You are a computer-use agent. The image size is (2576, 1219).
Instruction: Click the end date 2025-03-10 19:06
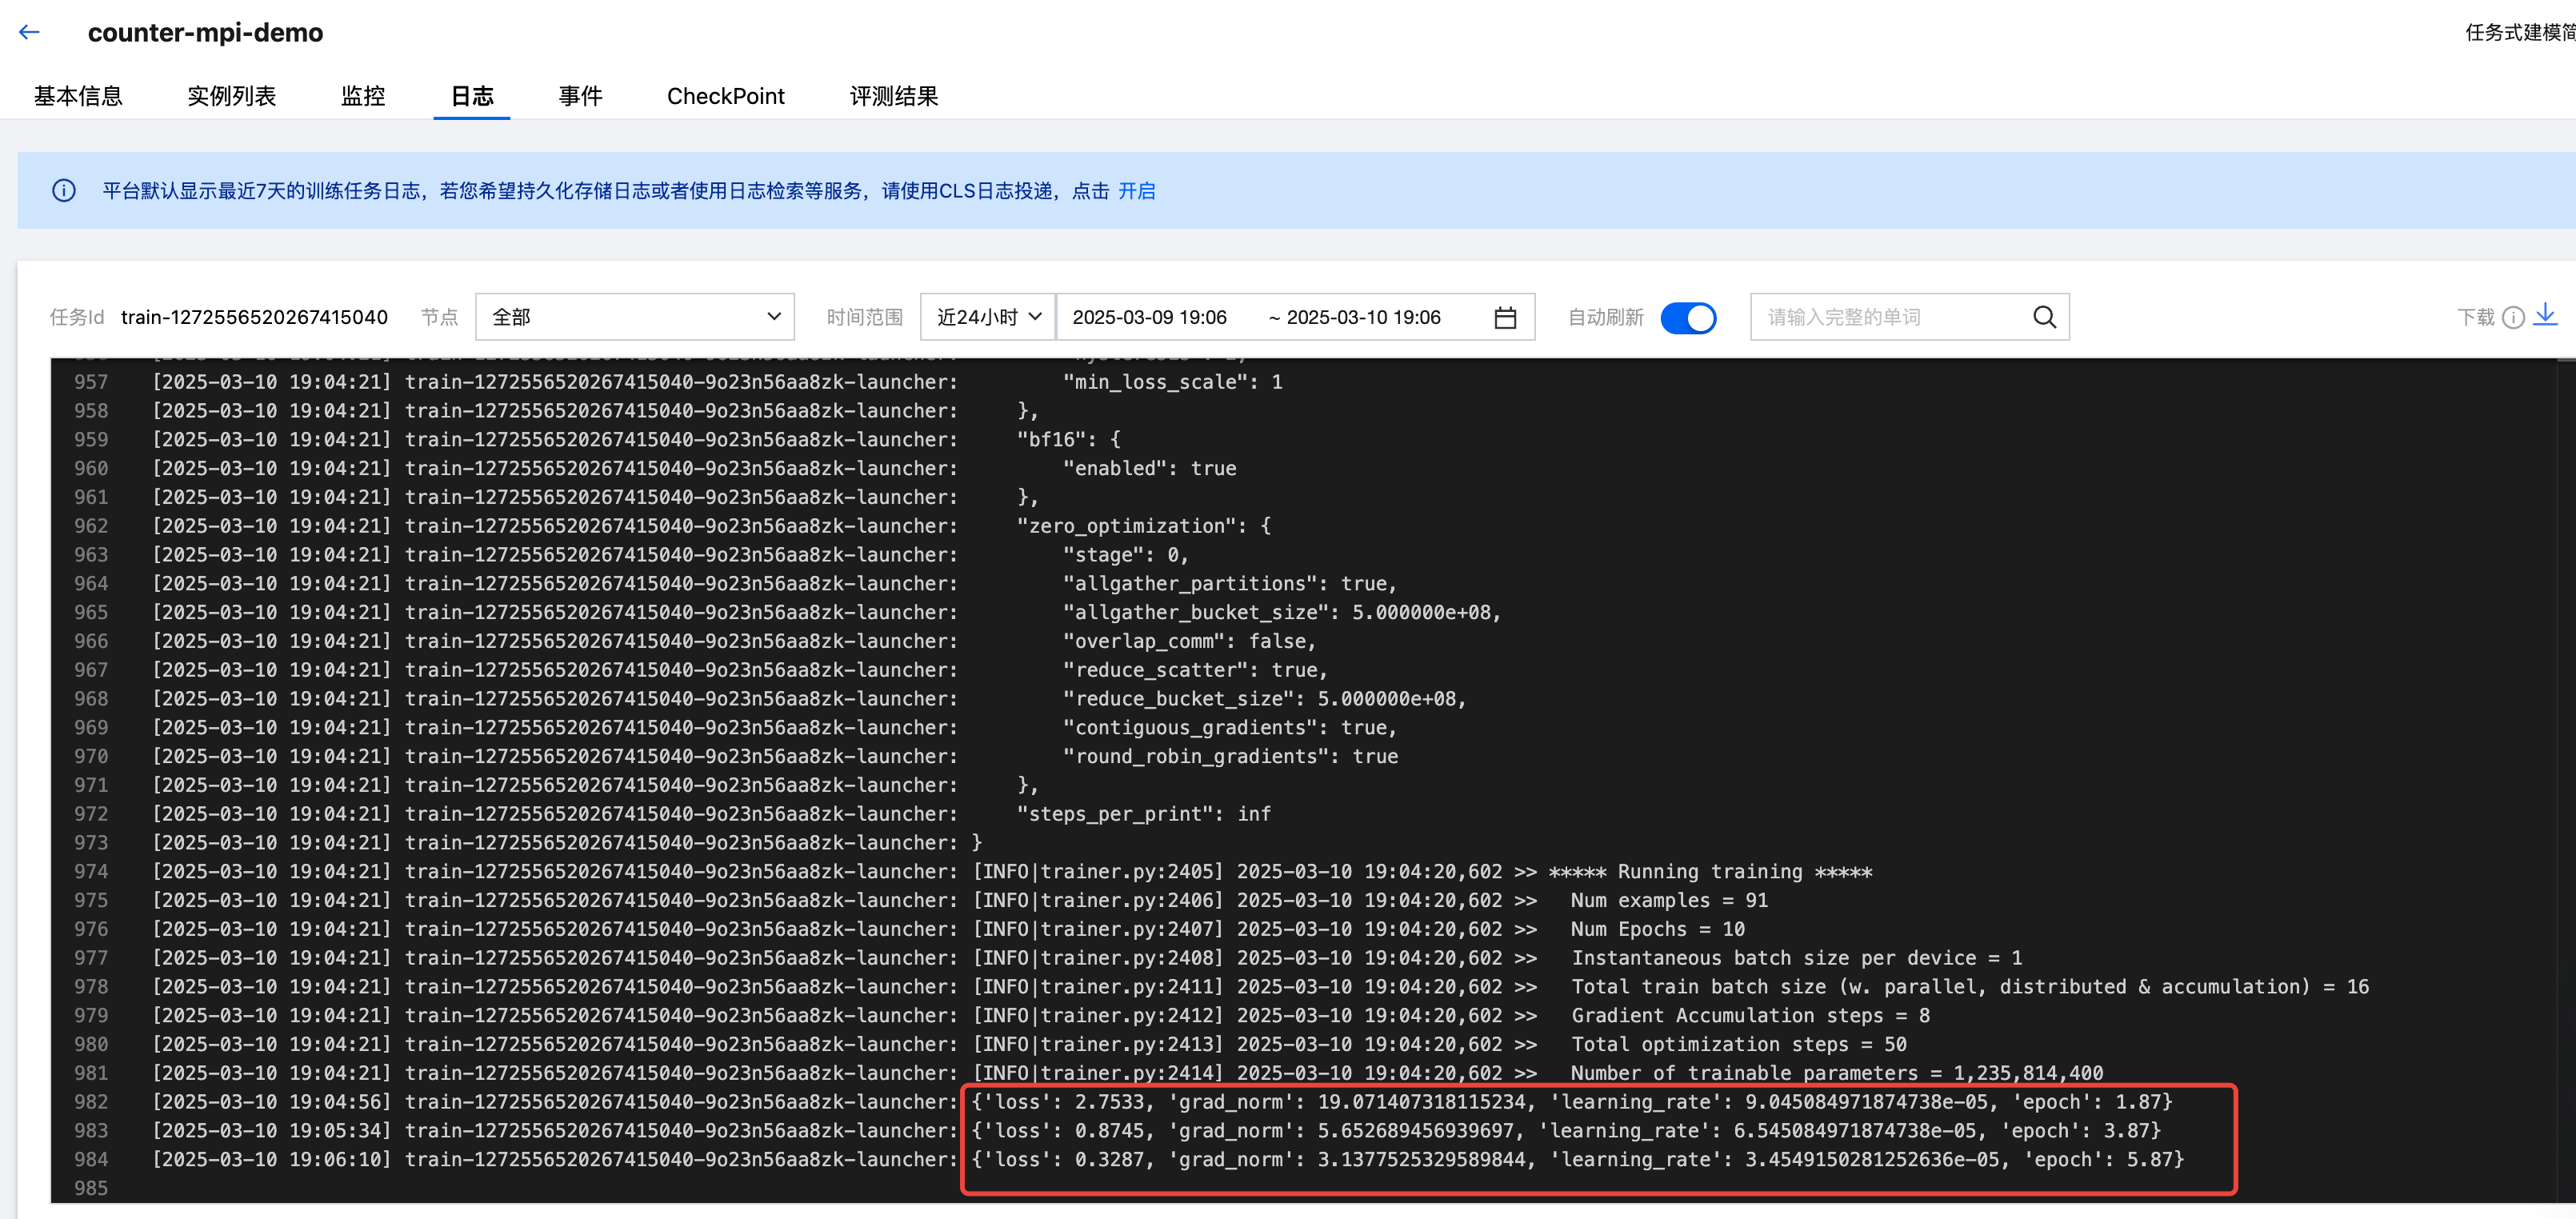click(1364, 317)
